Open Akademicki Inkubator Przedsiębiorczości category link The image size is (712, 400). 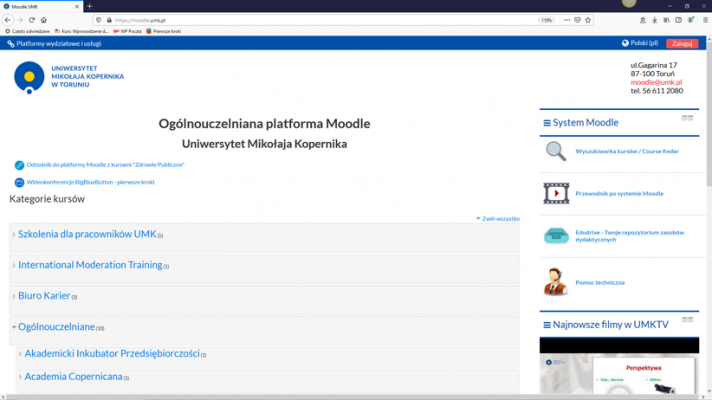(112, 354)
